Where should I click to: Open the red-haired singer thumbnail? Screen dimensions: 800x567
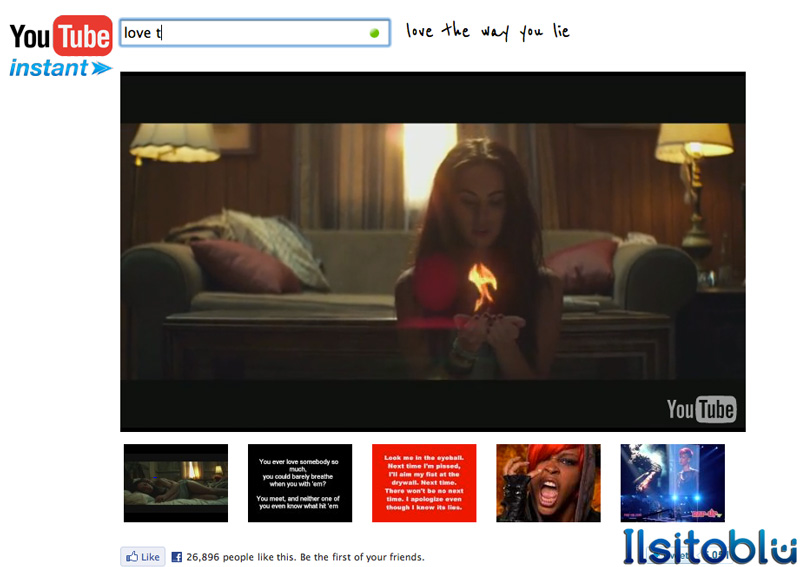coord(548,483)
